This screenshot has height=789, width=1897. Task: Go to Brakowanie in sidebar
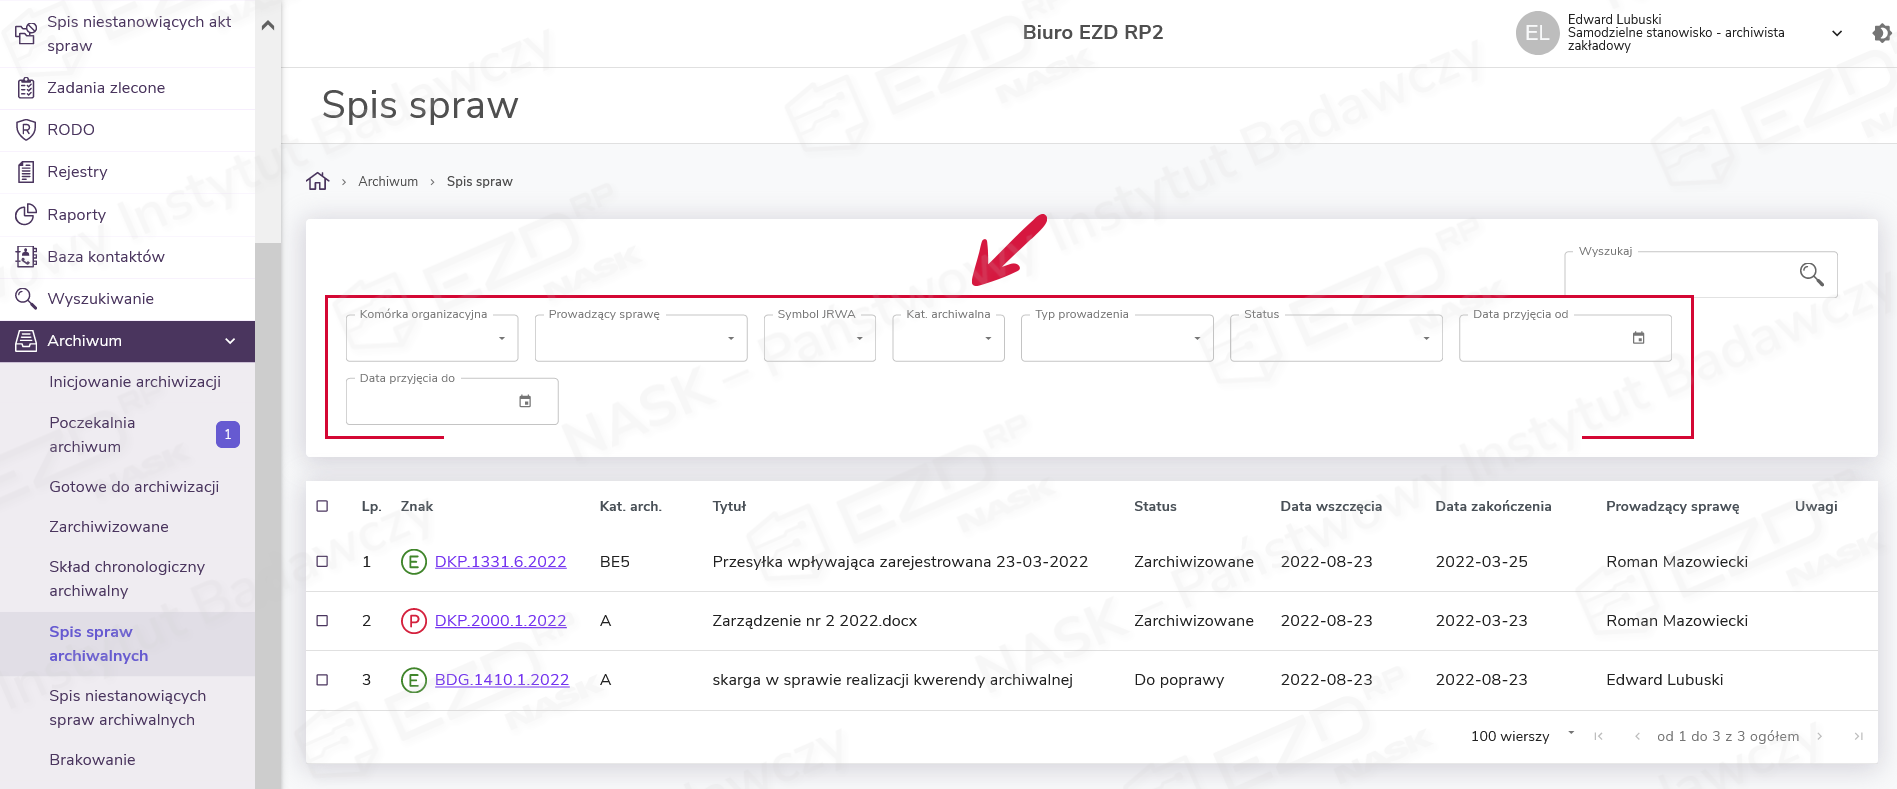click(92, 760)
